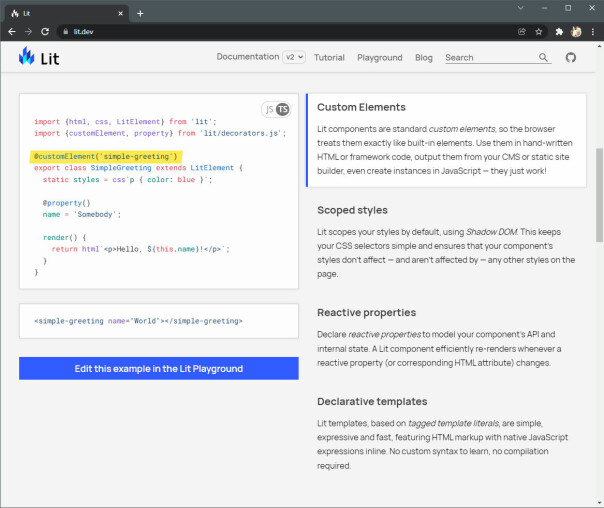Click the name = 'Somebody' line

click(x=82, y=215)
